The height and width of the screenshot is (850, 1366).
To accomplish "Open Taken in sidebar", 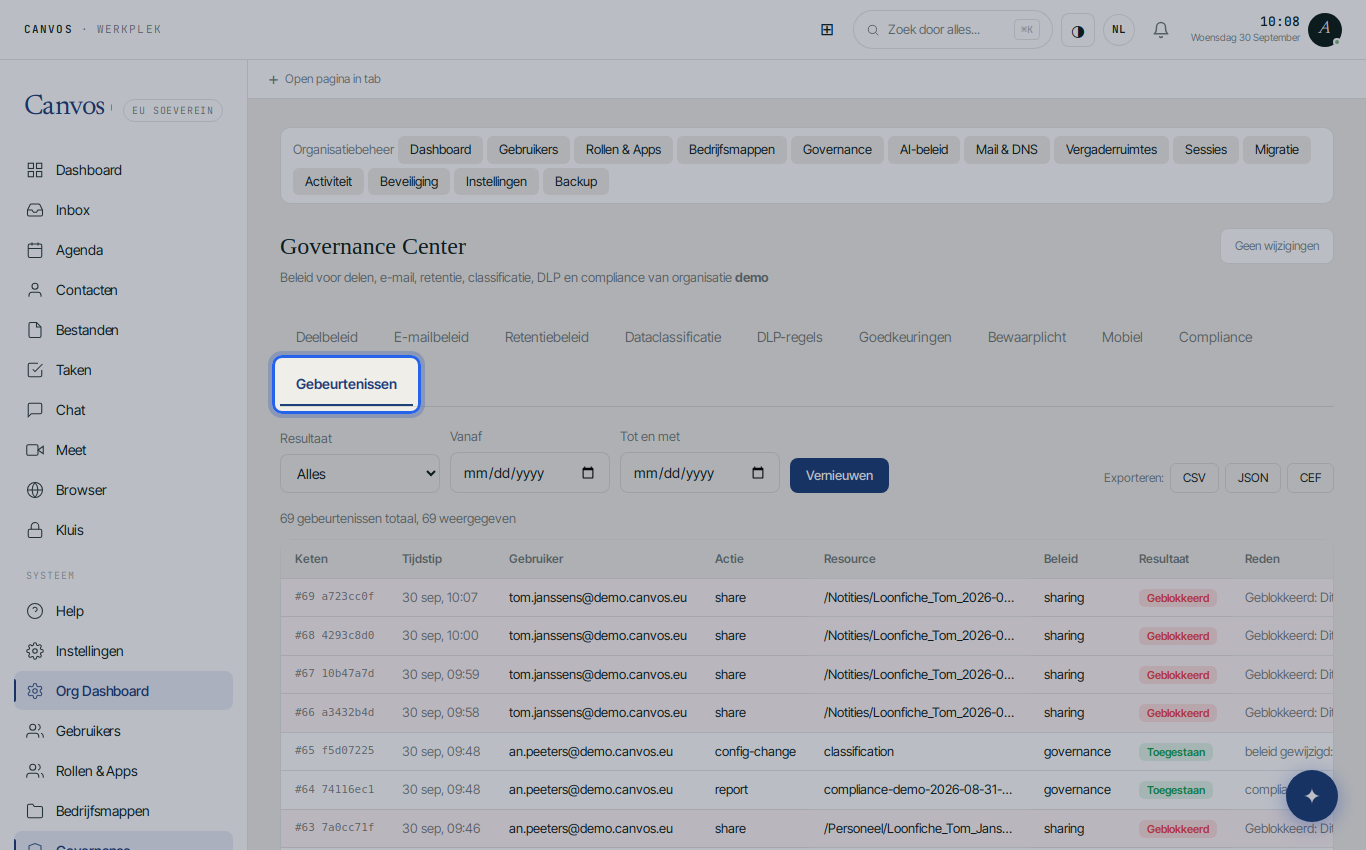I will [x=124, y=370].
